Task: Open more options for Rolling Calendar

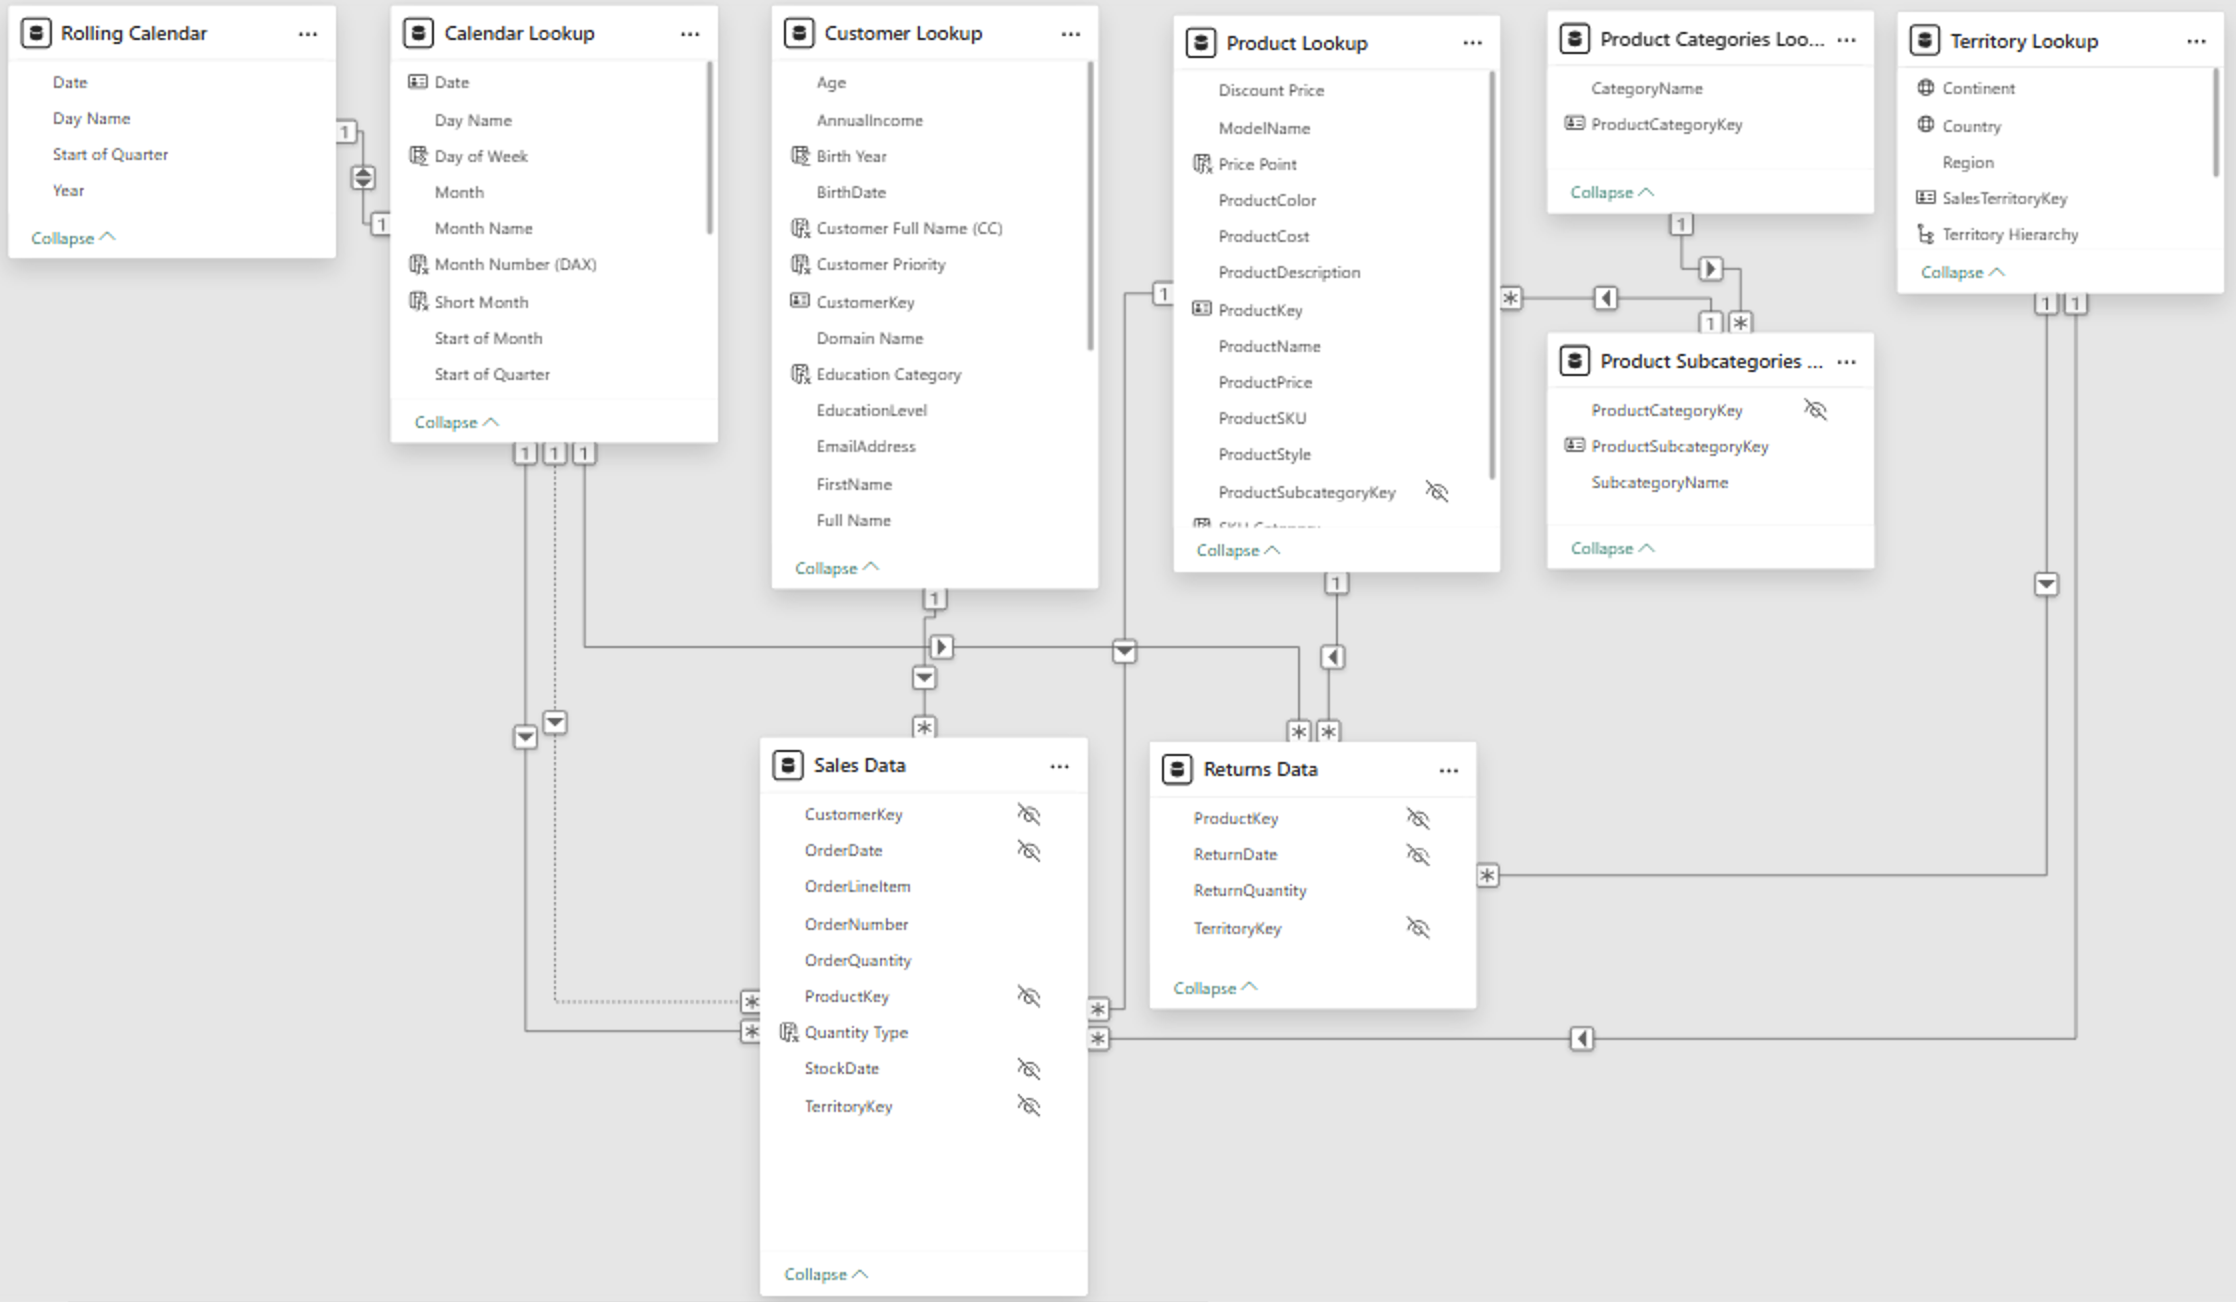Action: 308,34
